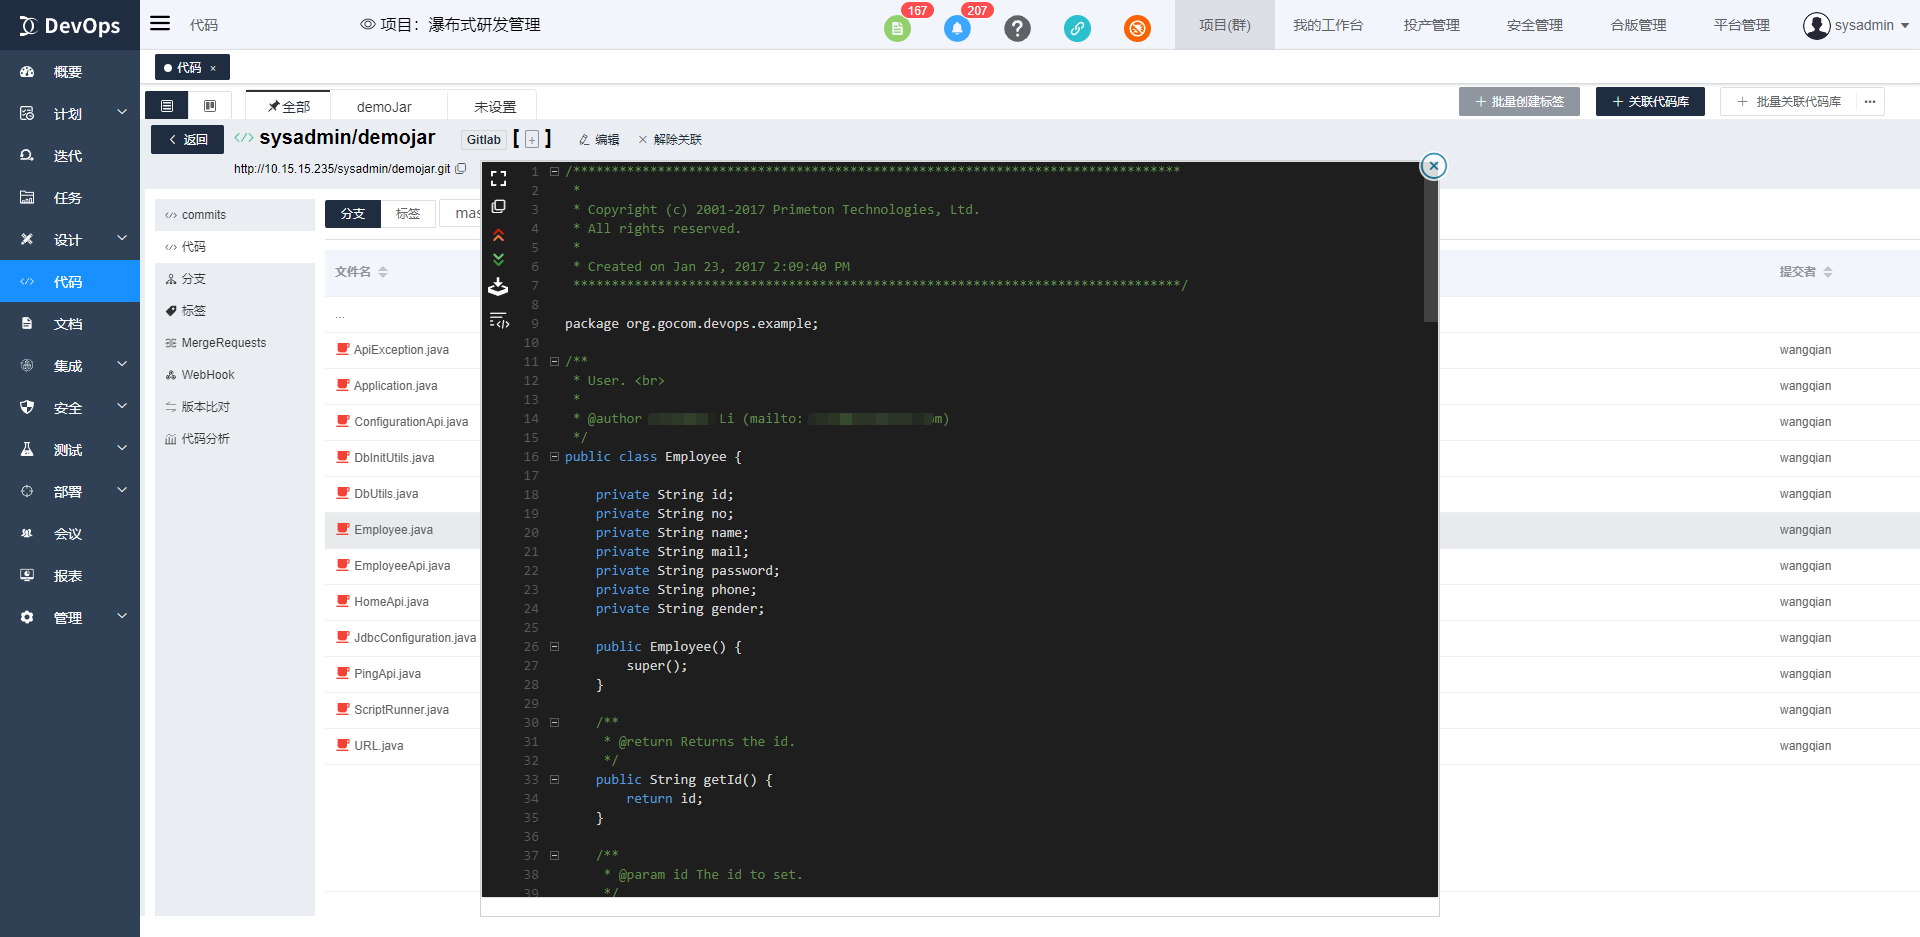This screenshot has width=1920, height=937.
Task: Click the copy code icon in viewer
Action: click(498, 207)
